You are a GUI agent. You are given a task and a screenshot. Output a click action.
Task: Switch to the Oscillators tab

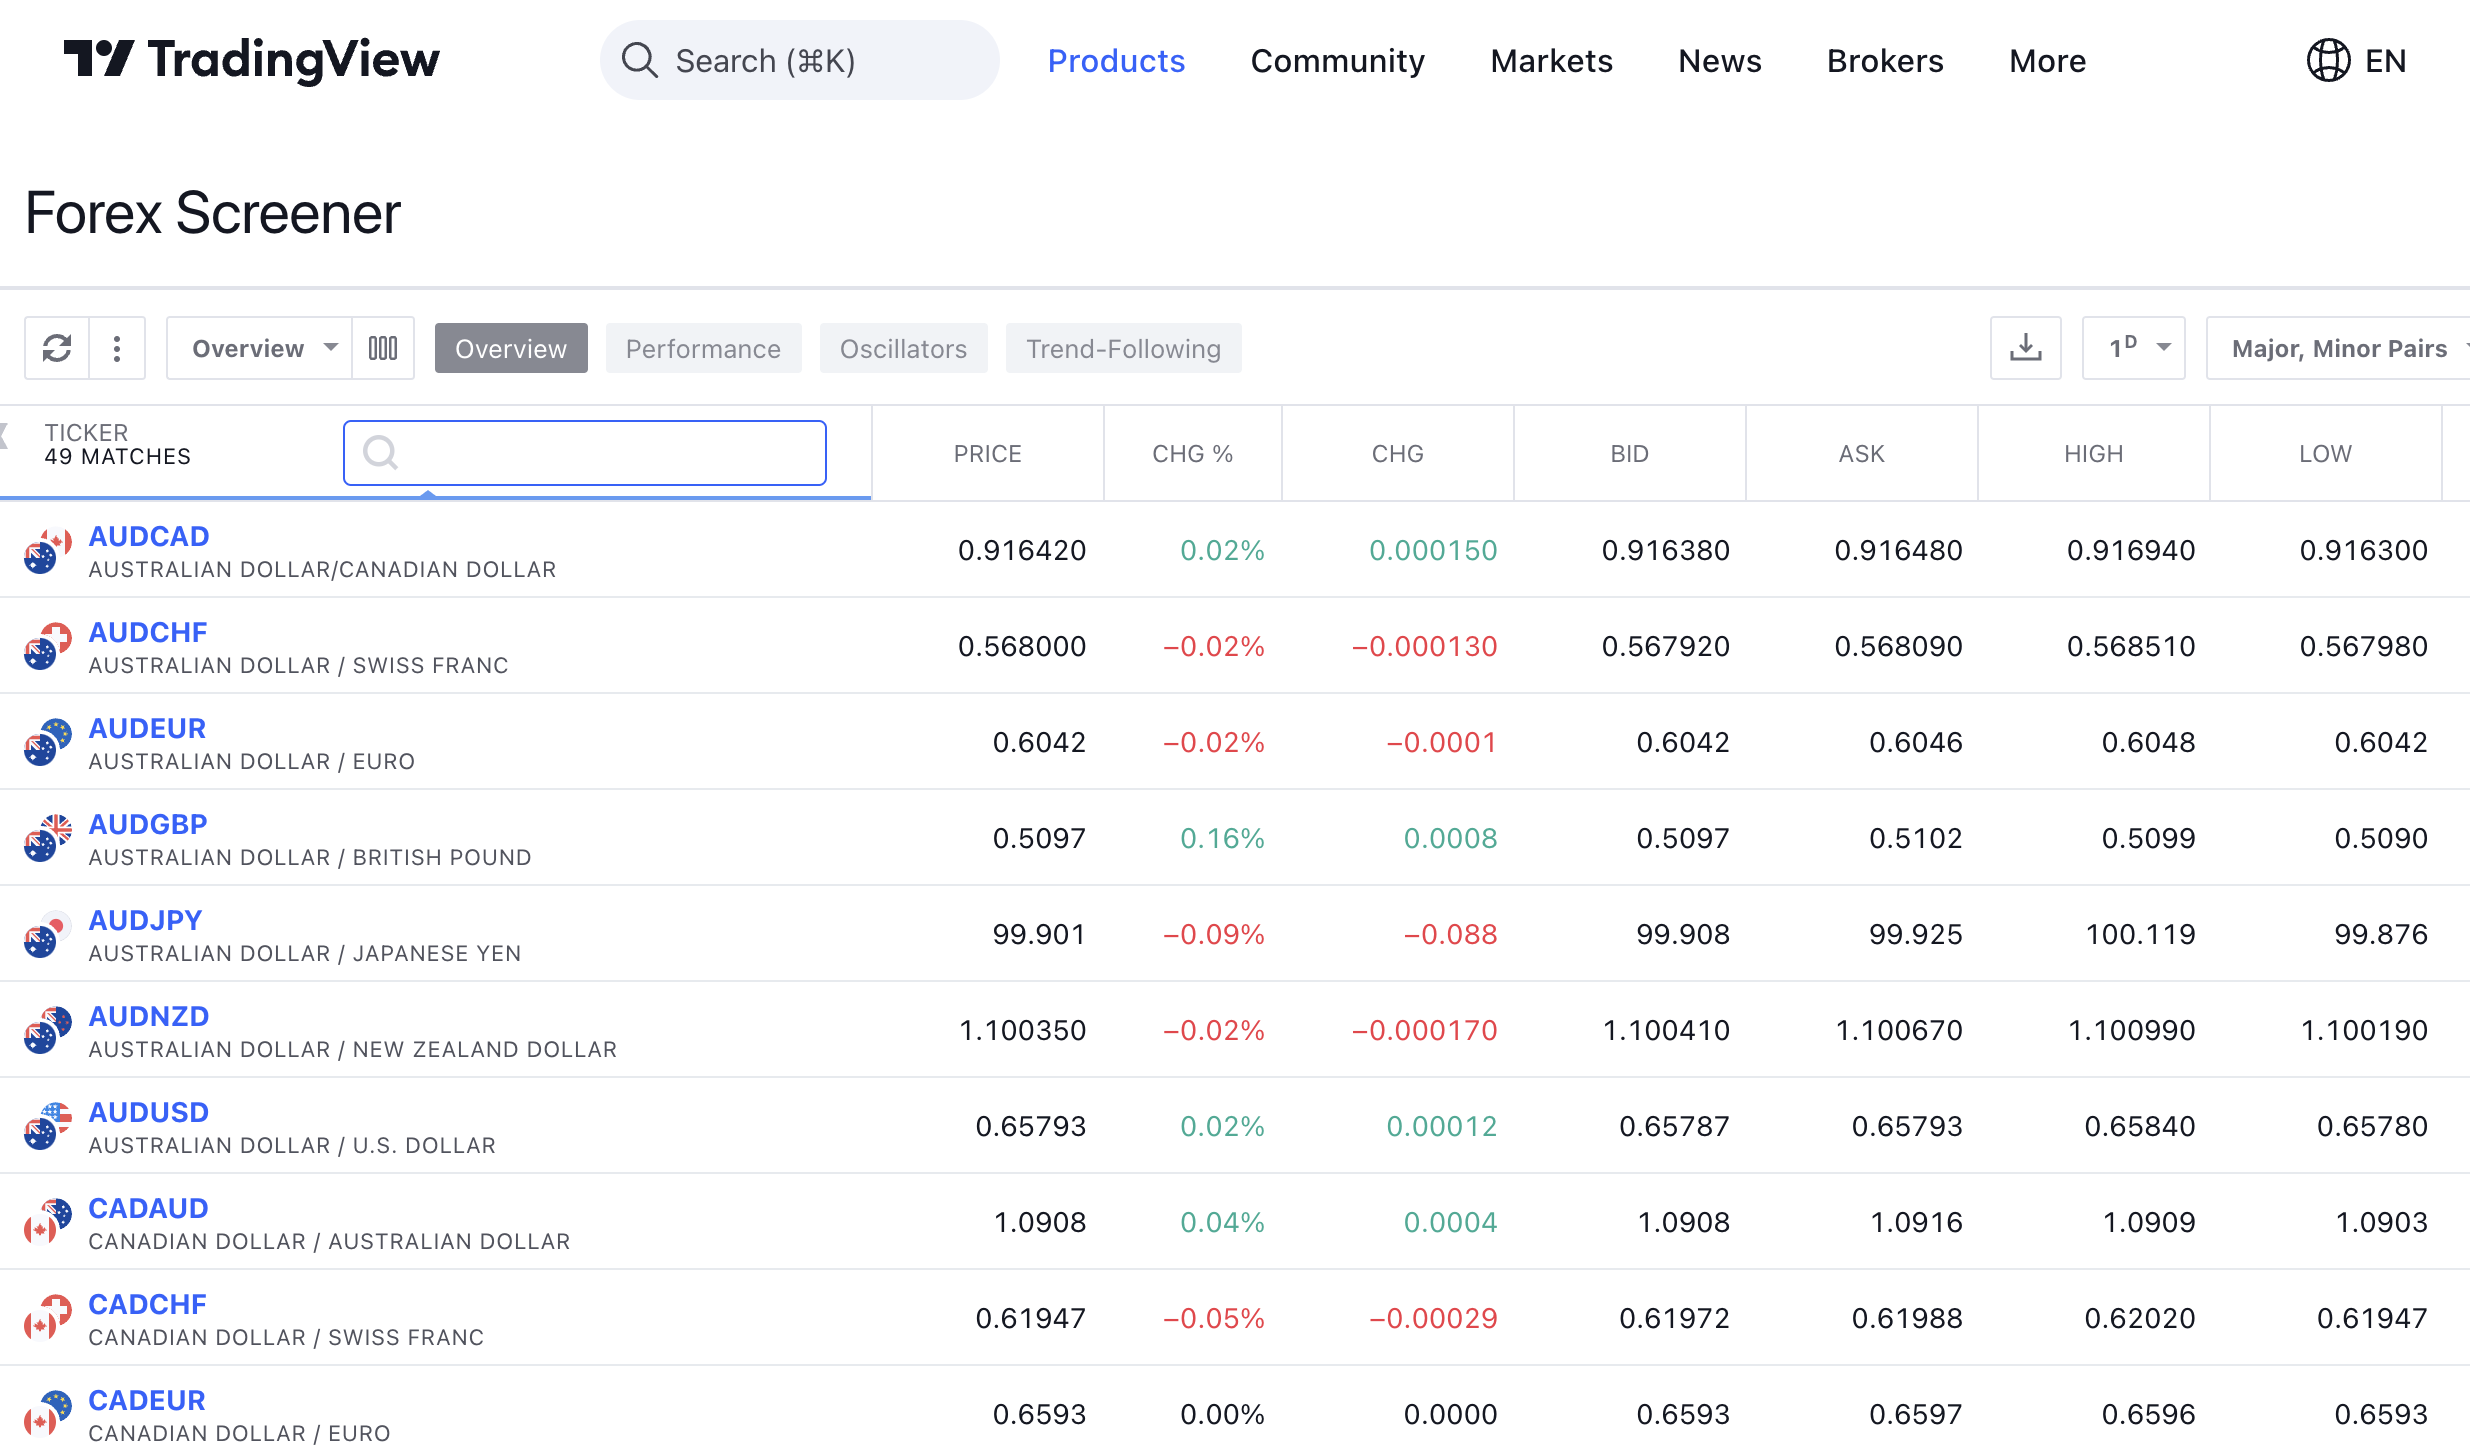point(901,347)
